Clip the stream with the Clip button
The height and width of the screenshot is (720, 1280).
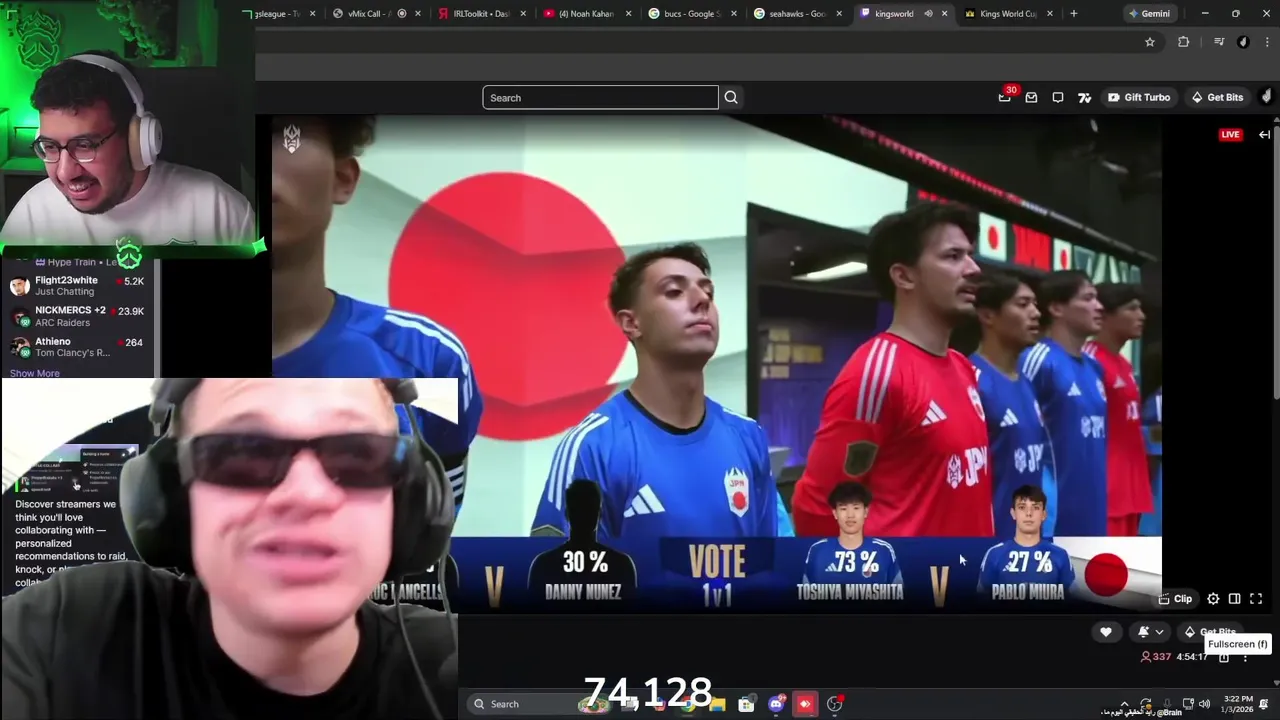[1175, 599]
